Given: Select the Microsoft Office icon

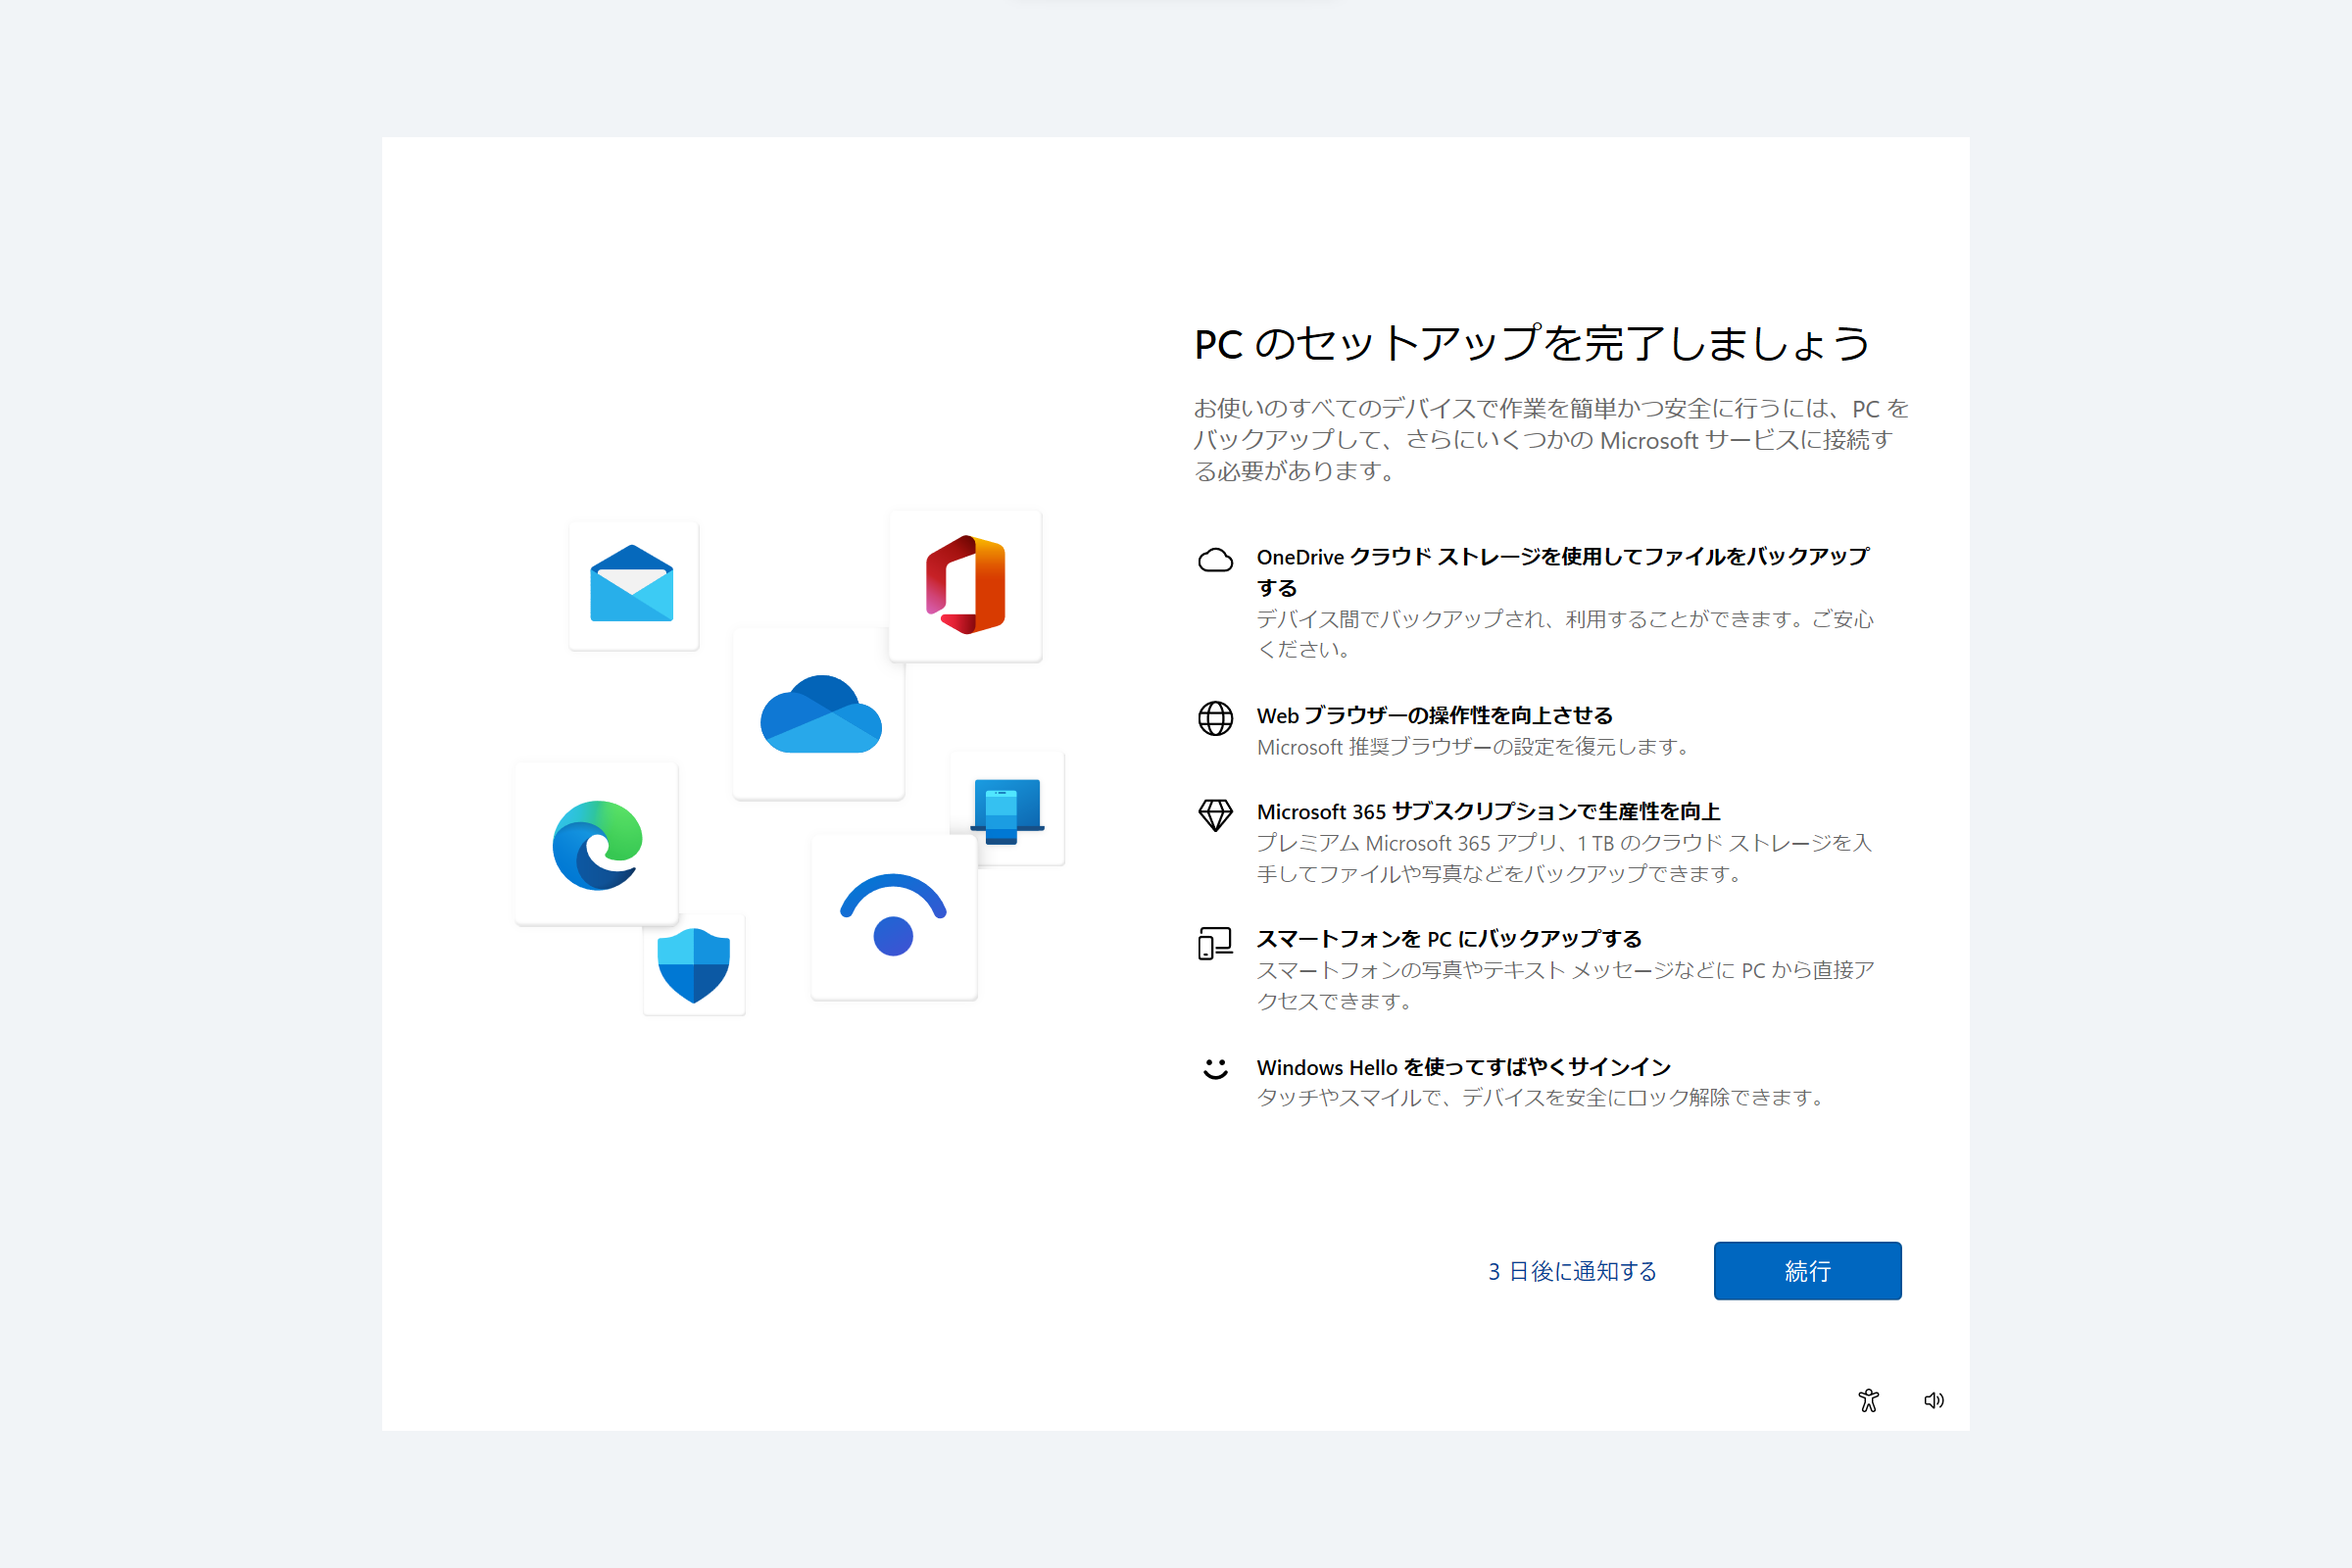Looking at the screenshot, I should pyautogui.click(x=964, y=585).
